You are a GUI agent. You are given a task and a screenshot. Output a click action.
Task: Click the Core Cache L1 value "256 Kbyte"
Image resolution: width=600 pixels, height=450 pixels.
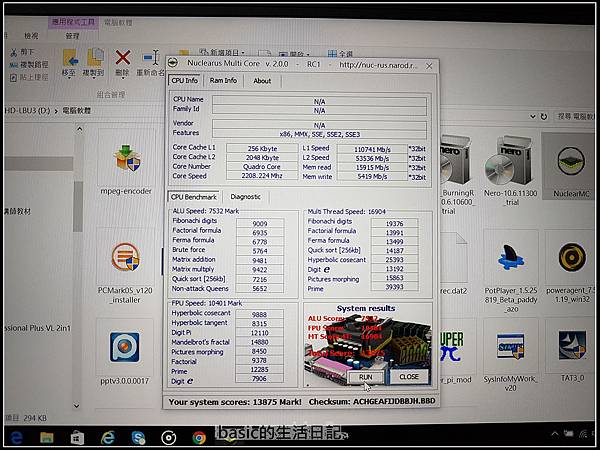click(262, 148)
